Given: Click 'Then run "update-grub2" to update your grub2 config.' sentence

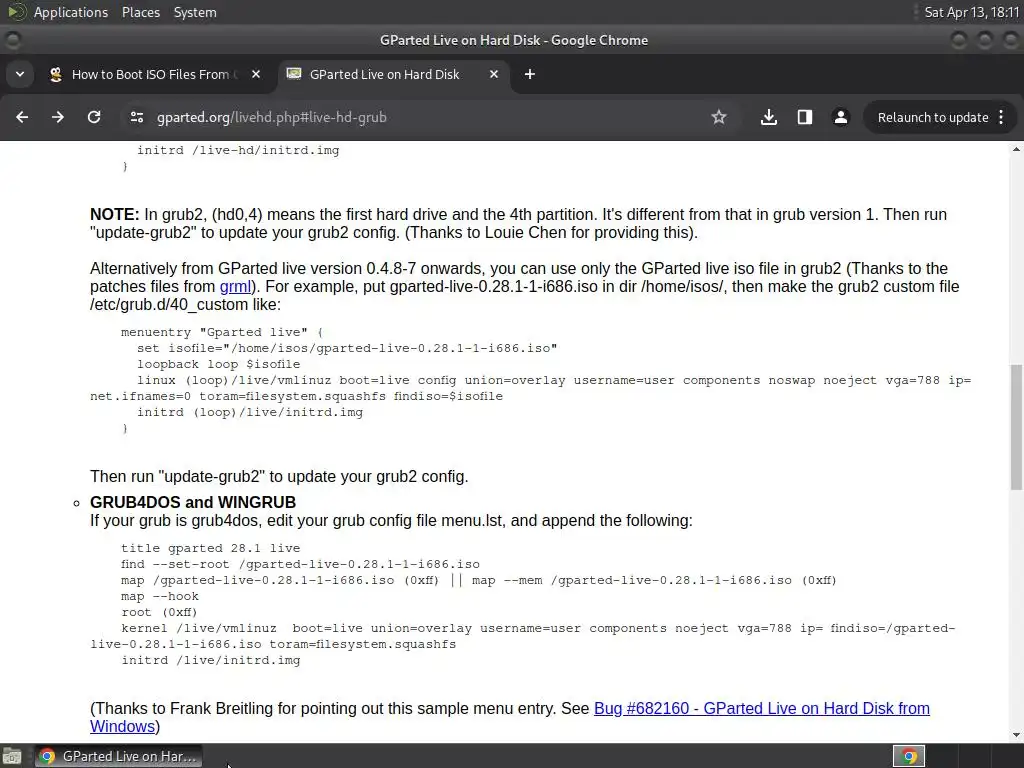Looking at the screenshot, I should point(279,476).
